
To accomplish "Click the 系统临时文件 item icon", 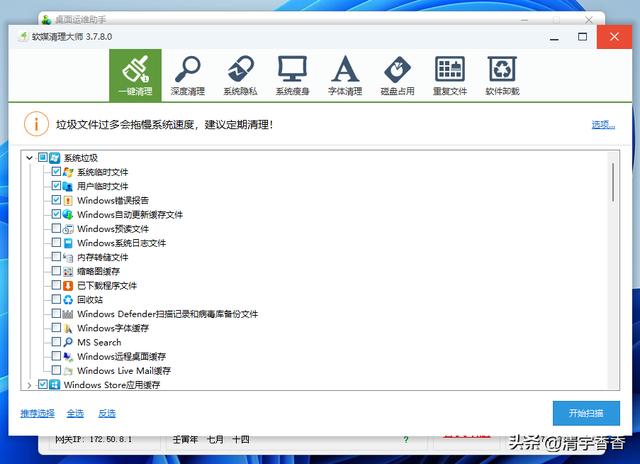I will [x=68, y=172].
